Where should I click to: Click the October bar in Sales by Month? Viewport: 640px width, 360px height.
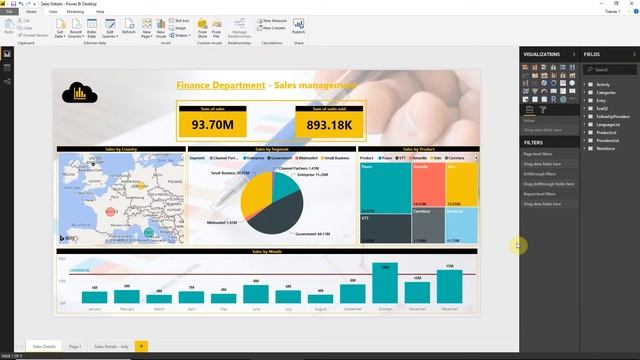[385, 283]
